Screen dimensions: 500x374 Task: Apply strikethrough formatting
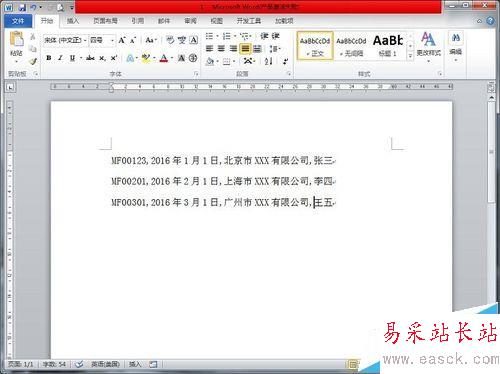[90, 58]
